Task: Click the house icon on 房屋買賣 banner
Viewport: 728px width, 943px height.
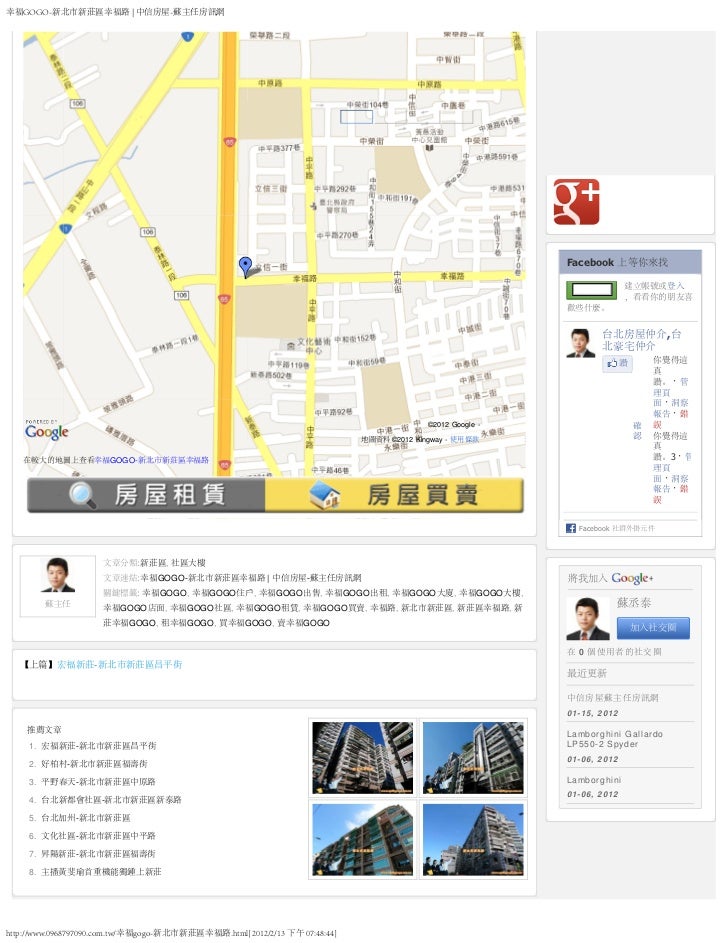Action: pyautogui.click(x=325, y=496)
